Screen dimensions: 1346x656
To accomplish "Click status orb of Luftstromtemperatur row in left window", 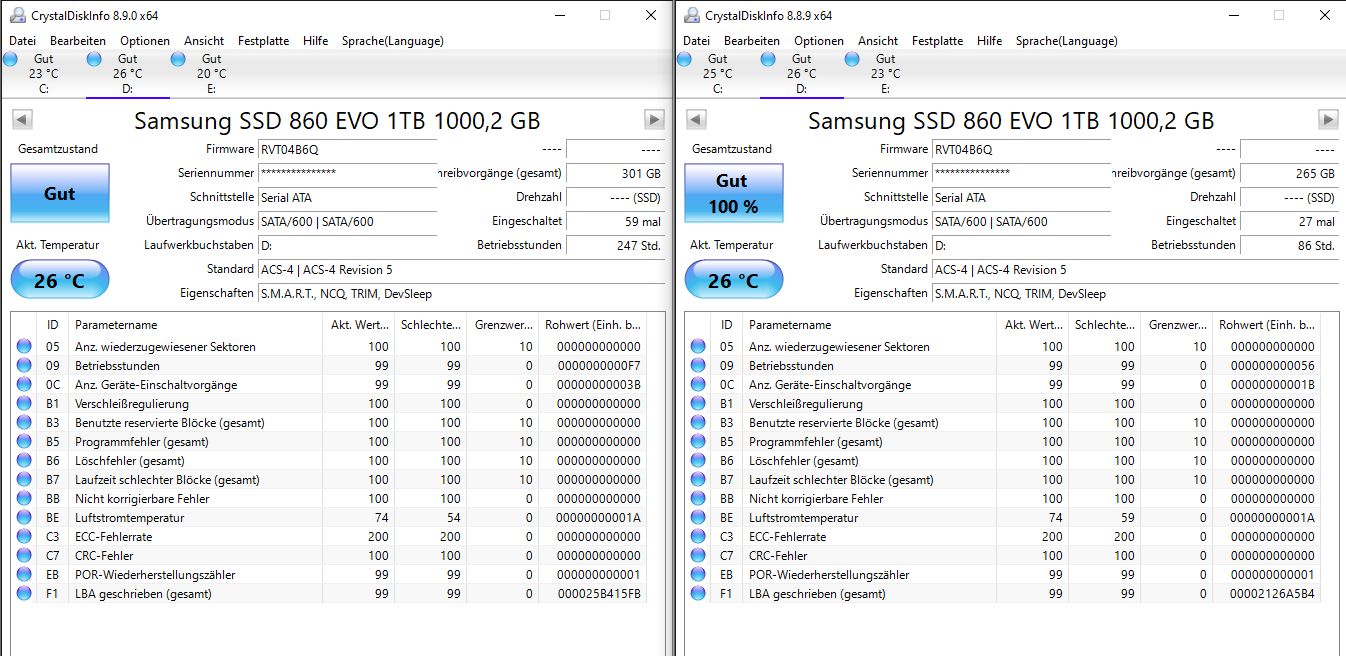I will [24, 518].
